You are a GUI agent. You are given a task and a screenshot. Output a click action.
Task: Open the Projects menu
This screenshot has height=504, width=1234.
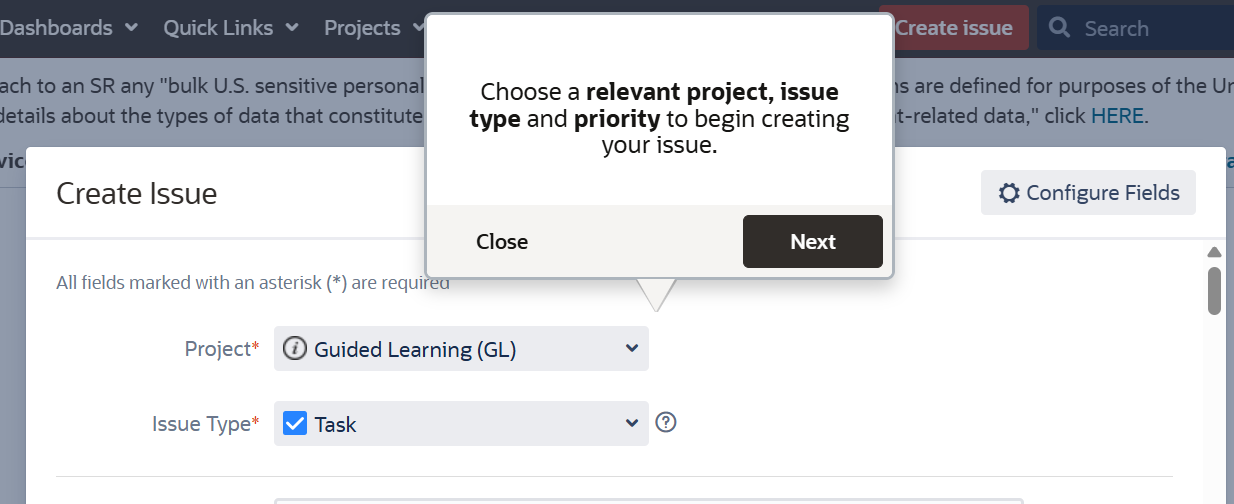[x=362, y=28]
